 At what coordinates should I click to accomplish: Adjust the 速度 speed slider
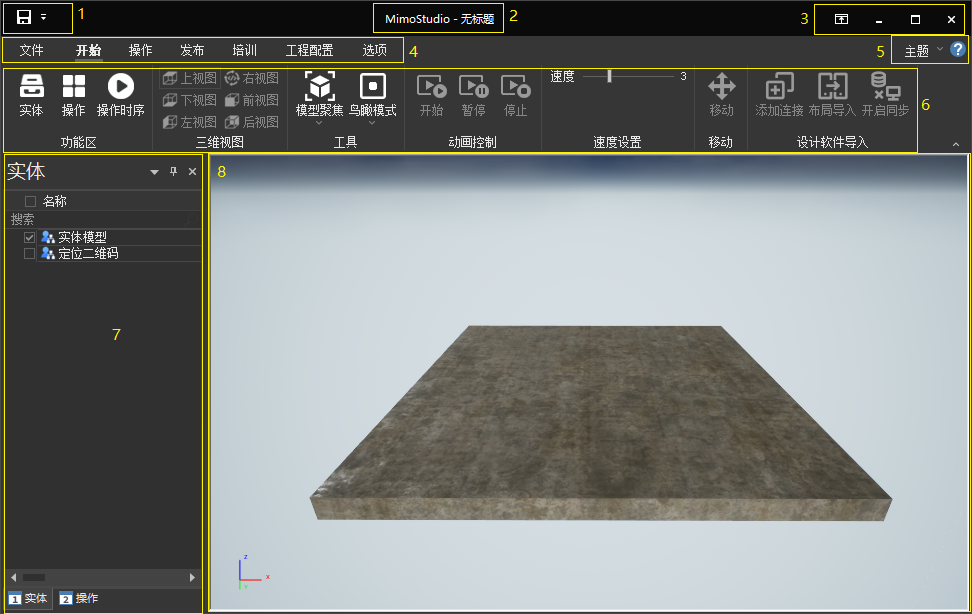609,76
